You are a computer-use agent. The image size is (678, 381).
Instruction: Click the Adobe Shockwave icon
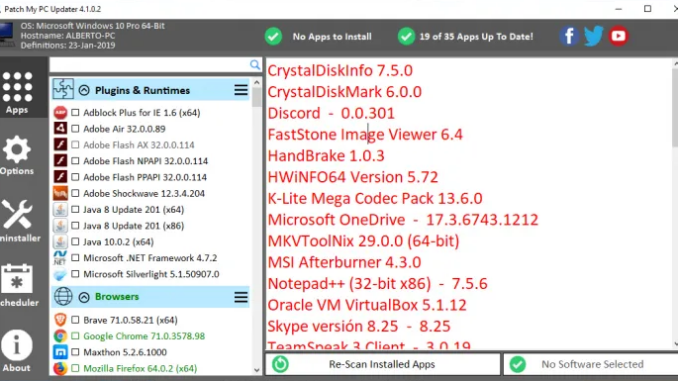click(x=60, y=193)
